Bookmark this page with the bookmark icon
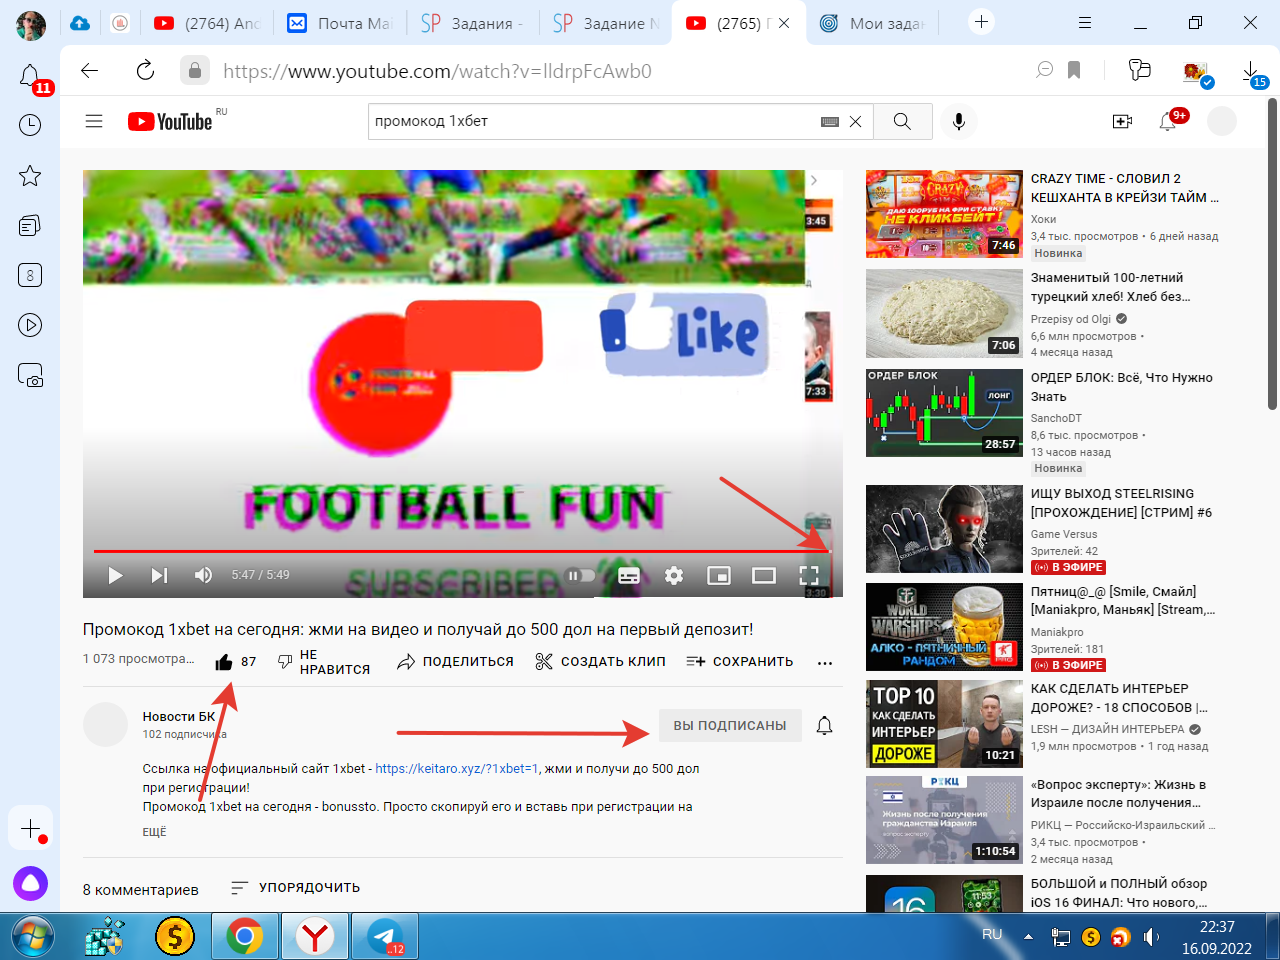Viewport: 1280px width, 960px height. coord(1074,70)
